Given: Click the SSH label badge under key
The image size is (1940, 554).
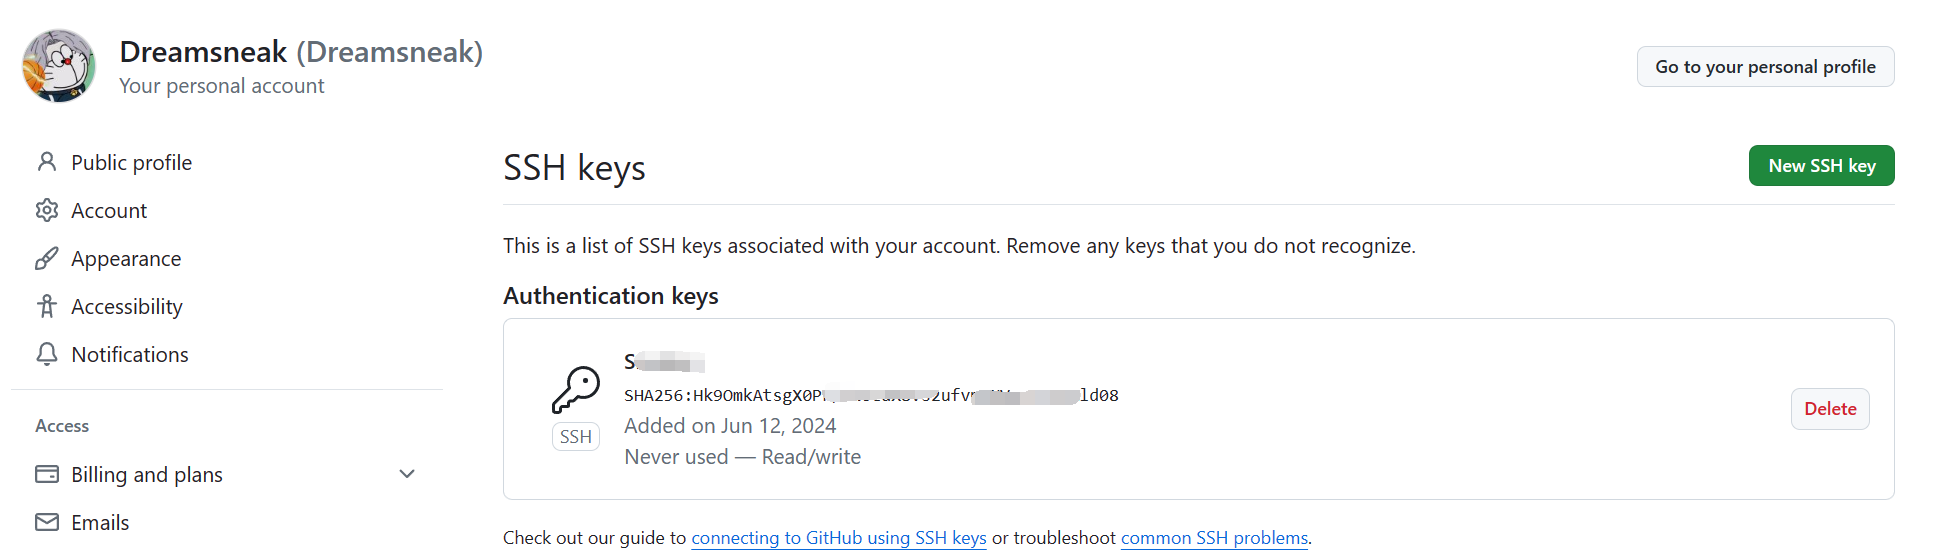Looking at the screenshot, I should 576,437.
